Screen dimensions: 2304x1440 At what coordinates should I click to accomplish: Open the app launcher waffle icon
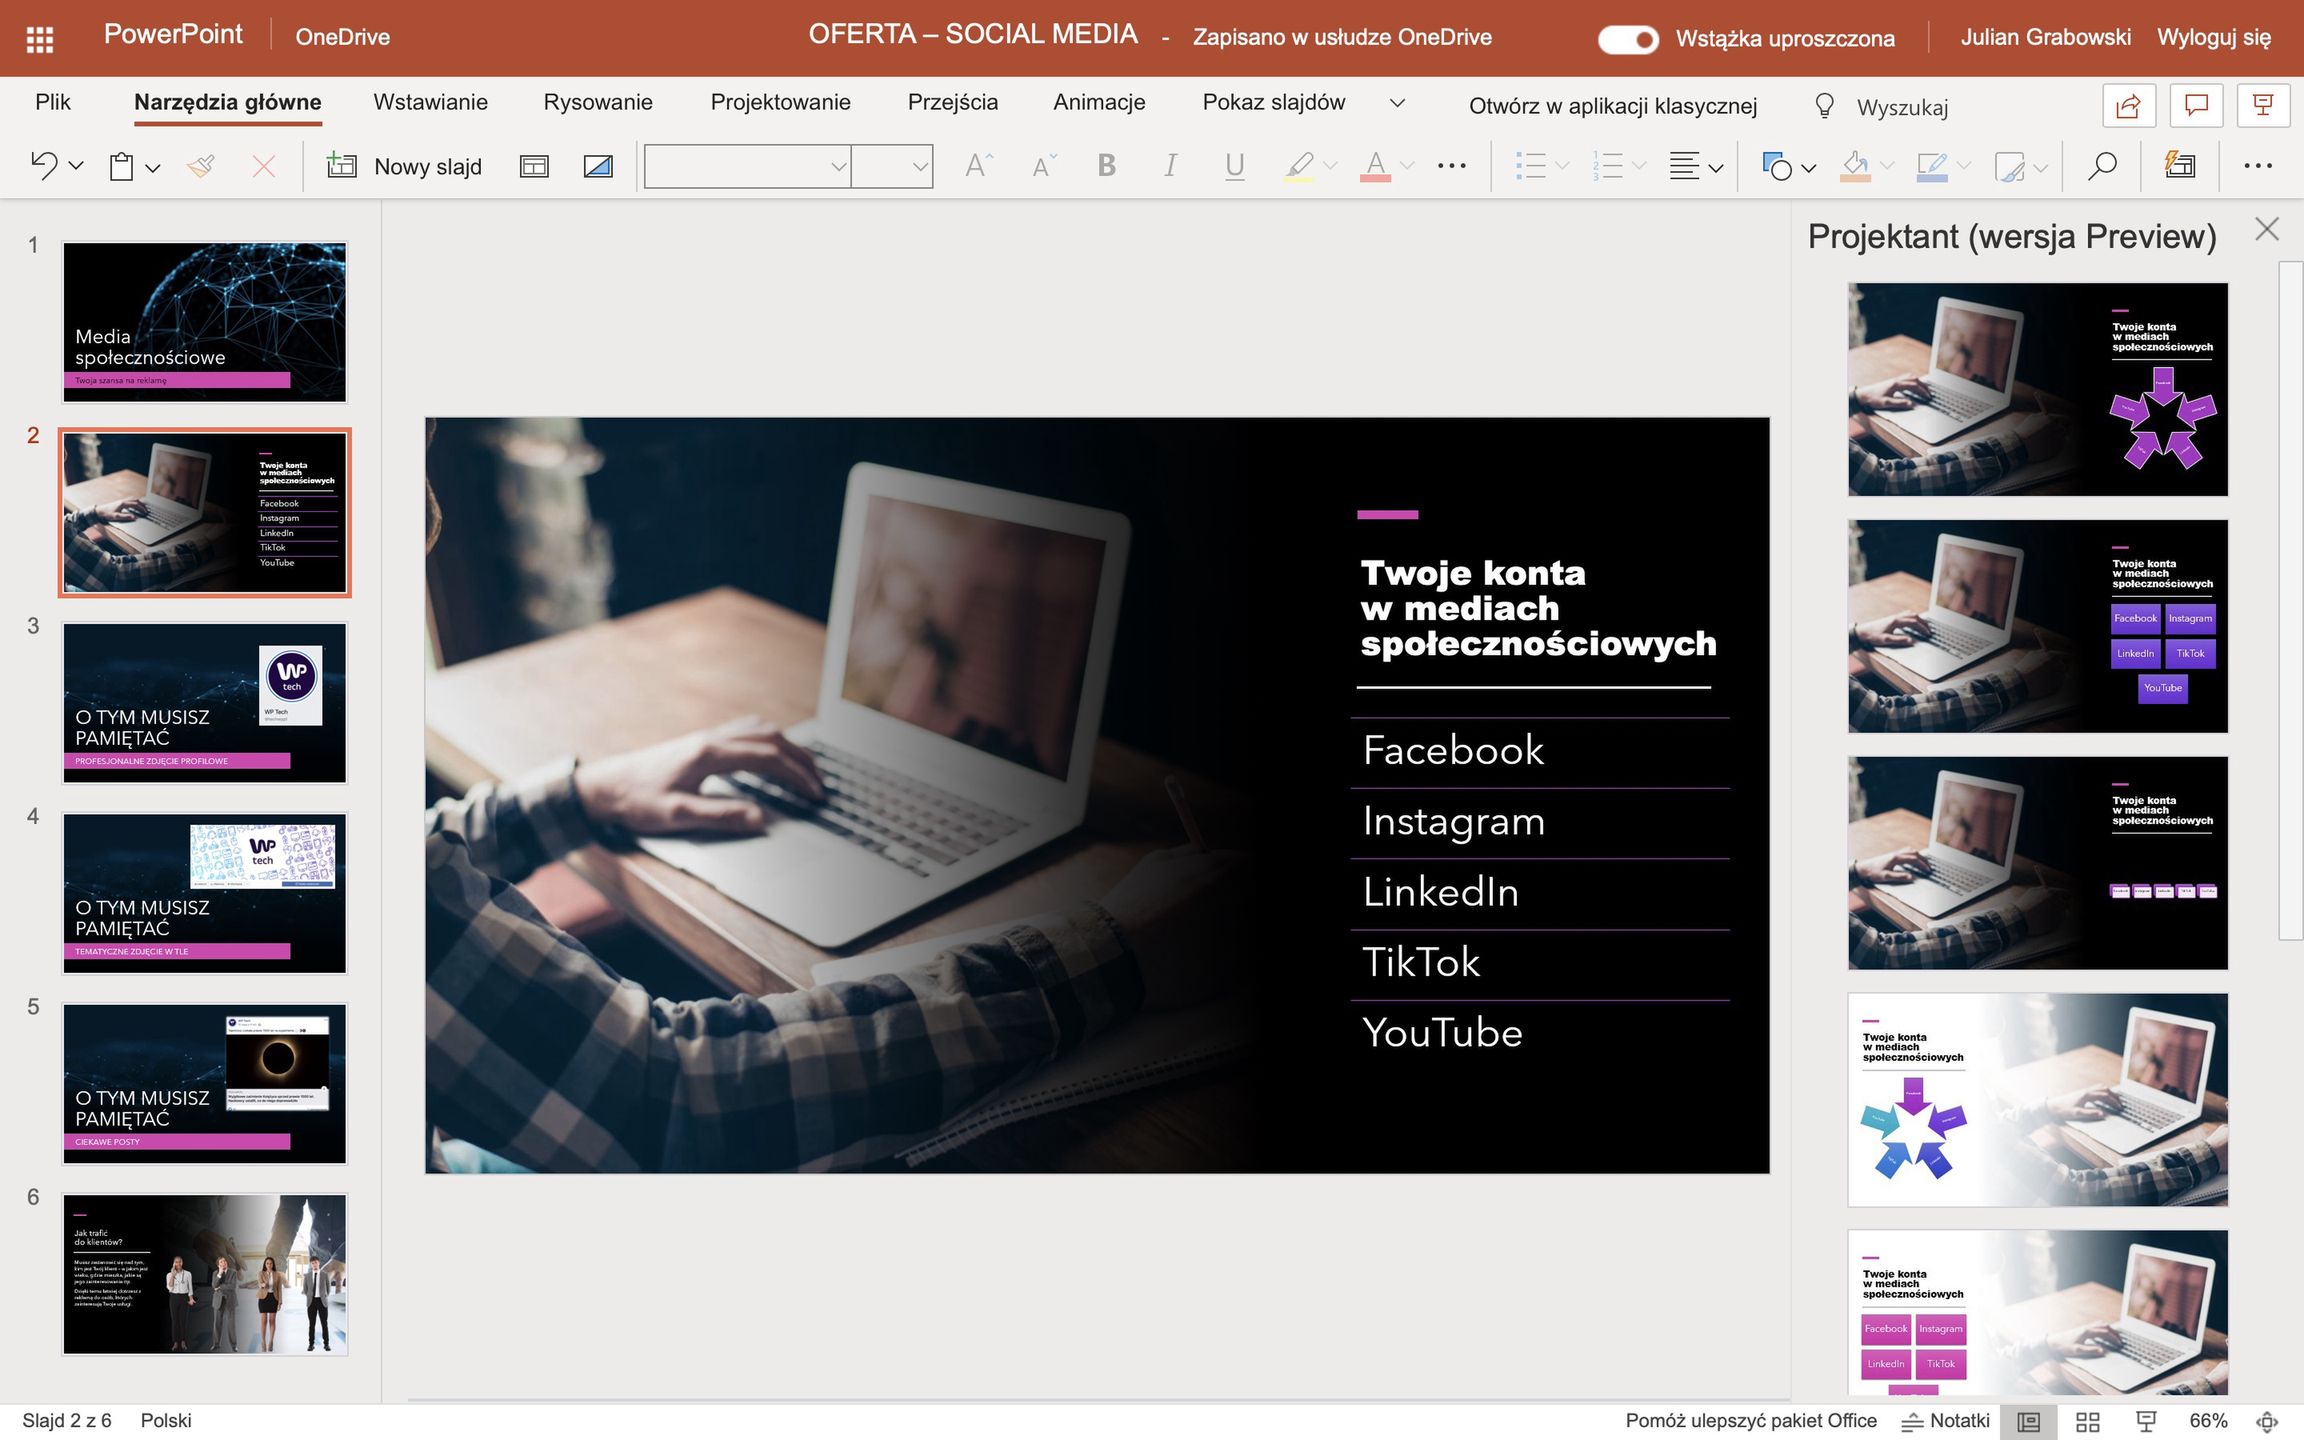[x=39, y=39]
